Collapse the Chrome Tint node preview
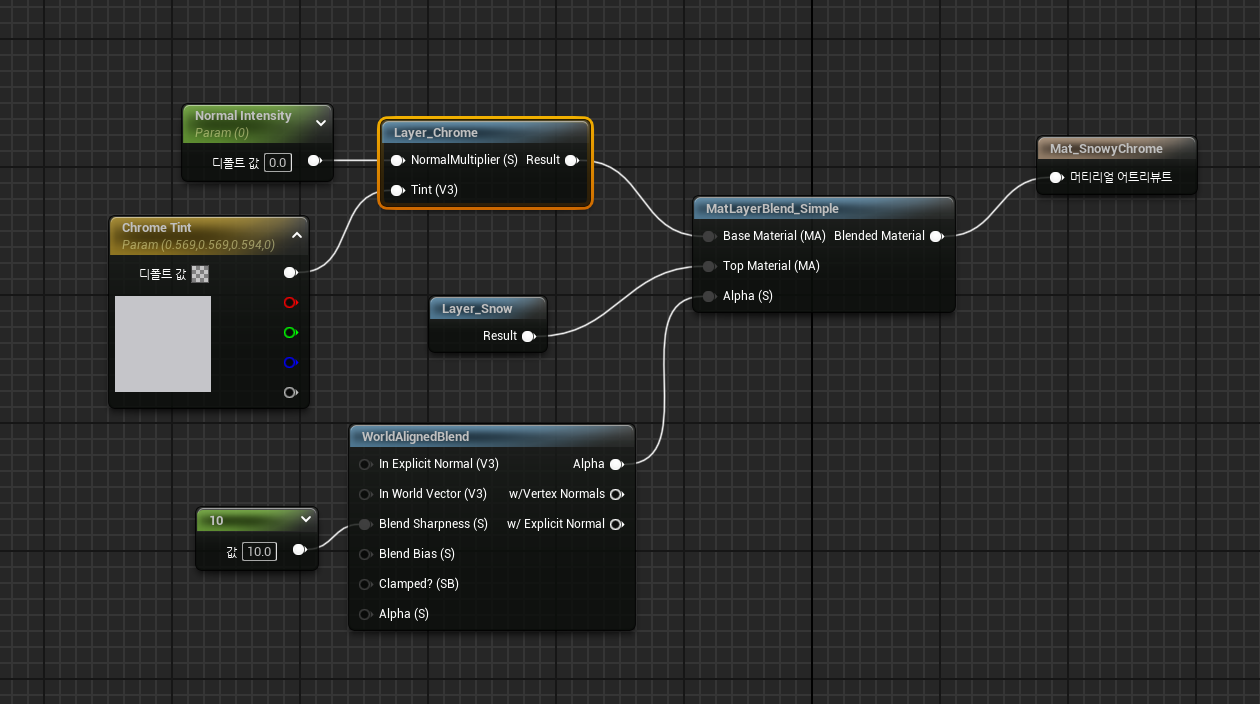This screenshot has width=1260, height=704. [297, 235]
